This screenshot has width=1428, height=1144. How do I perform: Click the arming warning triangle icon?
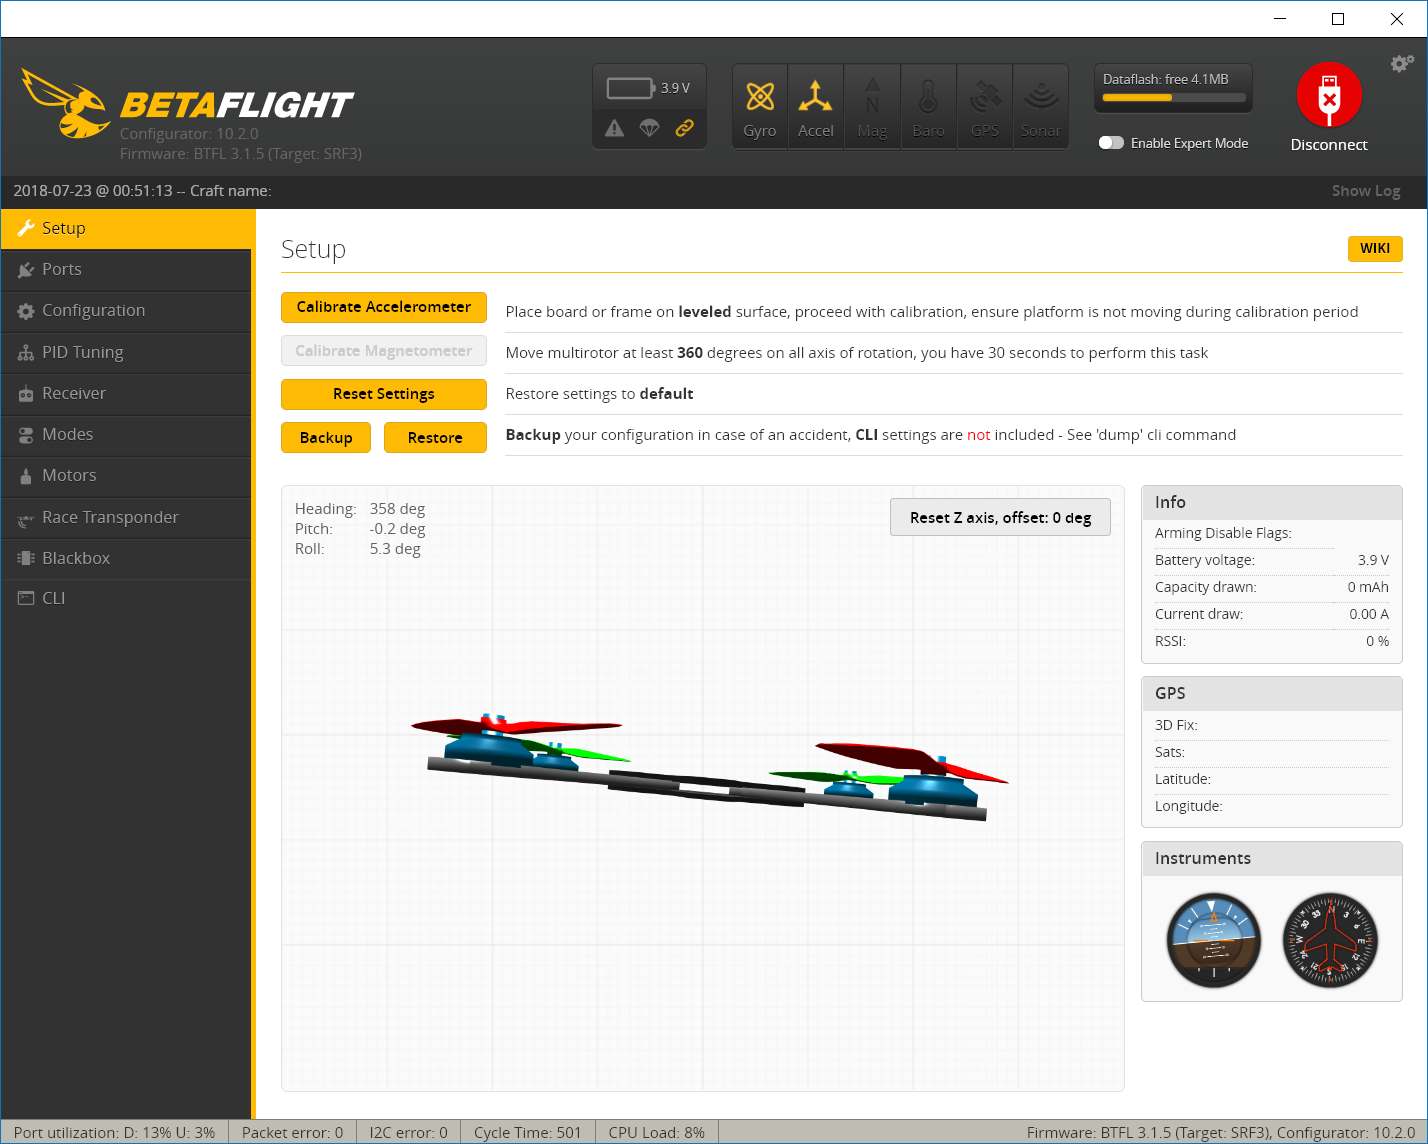tap(615, 128)
